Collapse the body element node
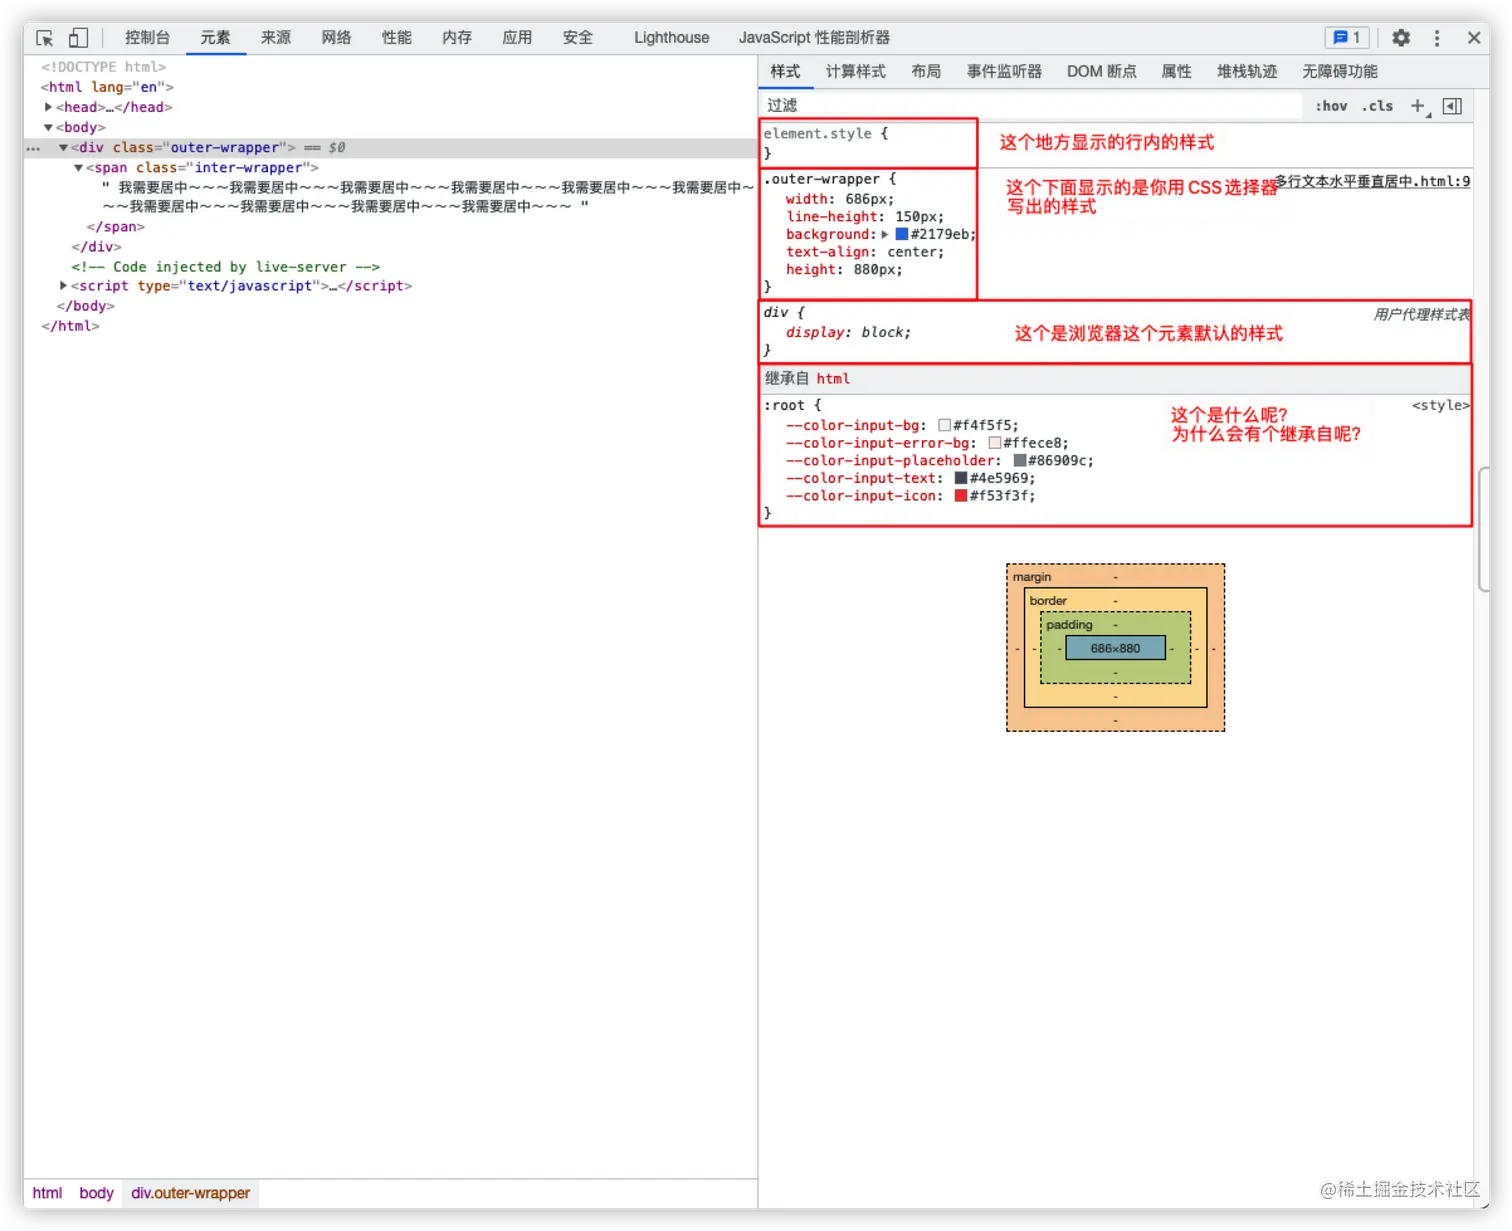This screenshot has width=1512, height=1231. pyautogui.click(x=48, y=128)
